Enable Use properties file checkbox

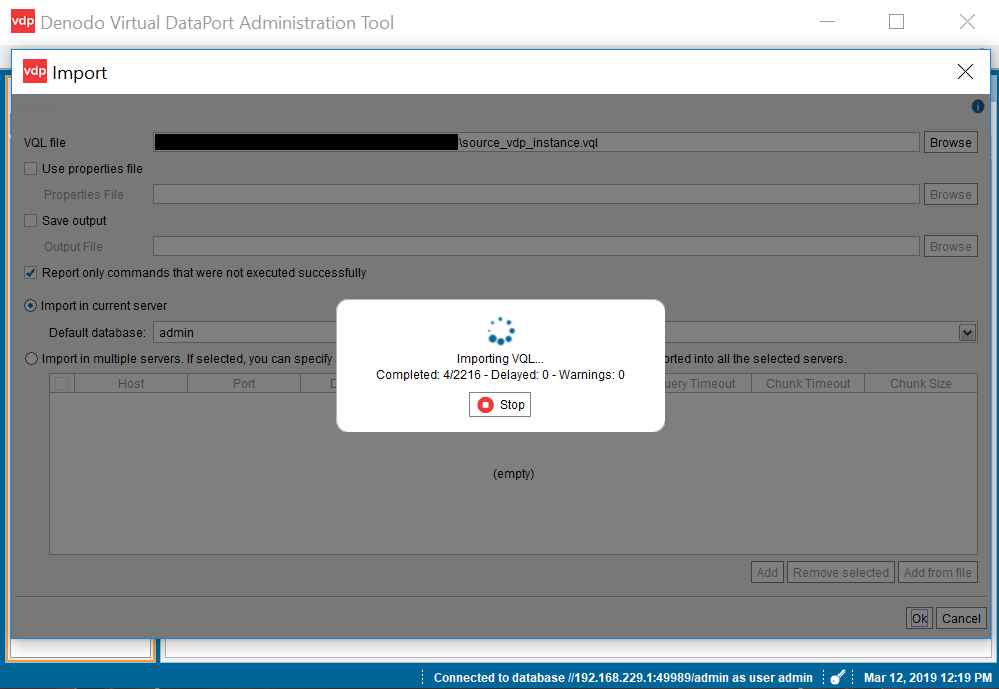pyautogui.click(x=31, y=169)
